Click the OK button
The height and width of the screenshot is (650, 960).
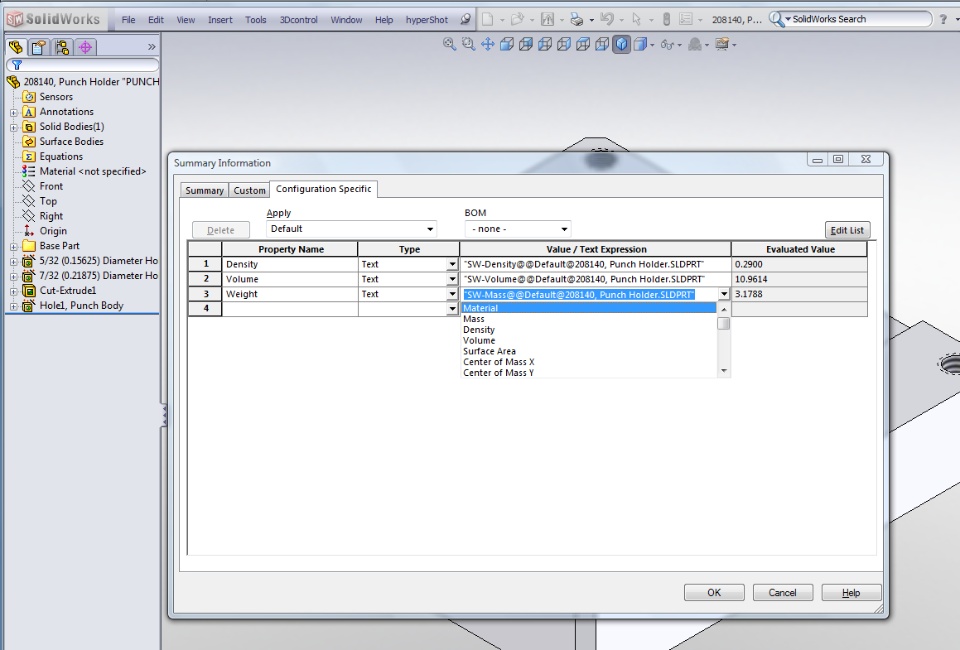(x=714, y=592)
